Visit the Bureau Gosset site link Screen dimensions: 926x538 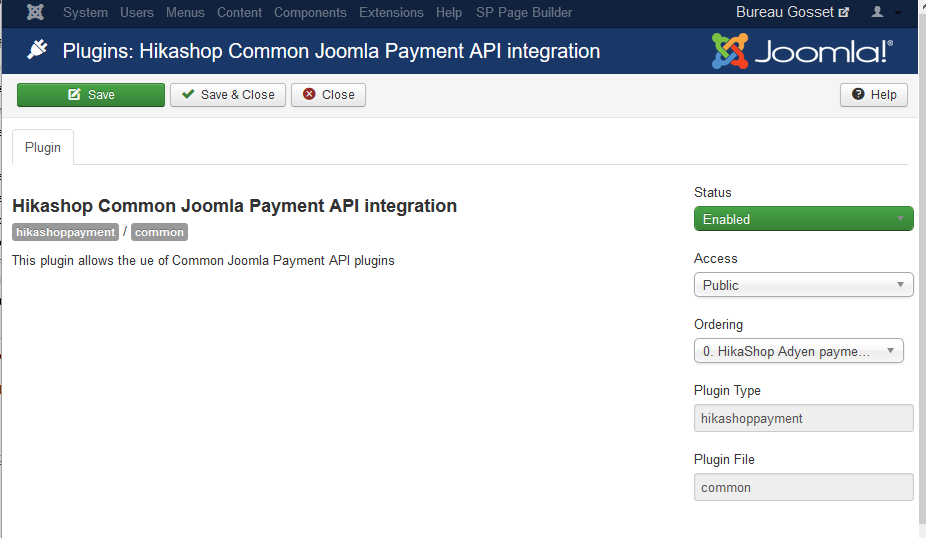(792, 12)
